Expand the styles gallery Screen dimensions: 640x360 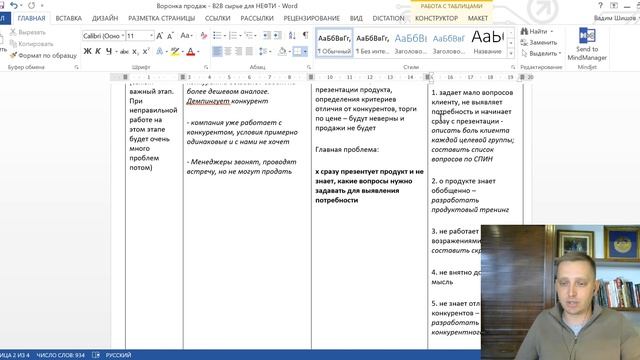[x=511, y=53]
